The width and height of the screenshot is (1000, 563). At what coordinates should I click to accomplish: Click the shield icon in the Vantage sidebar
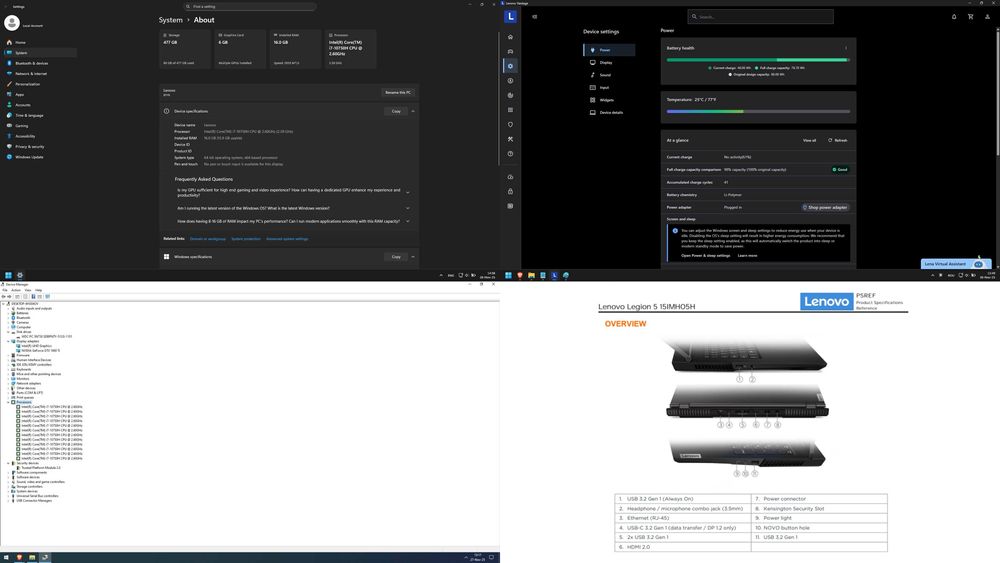[510, 124]
